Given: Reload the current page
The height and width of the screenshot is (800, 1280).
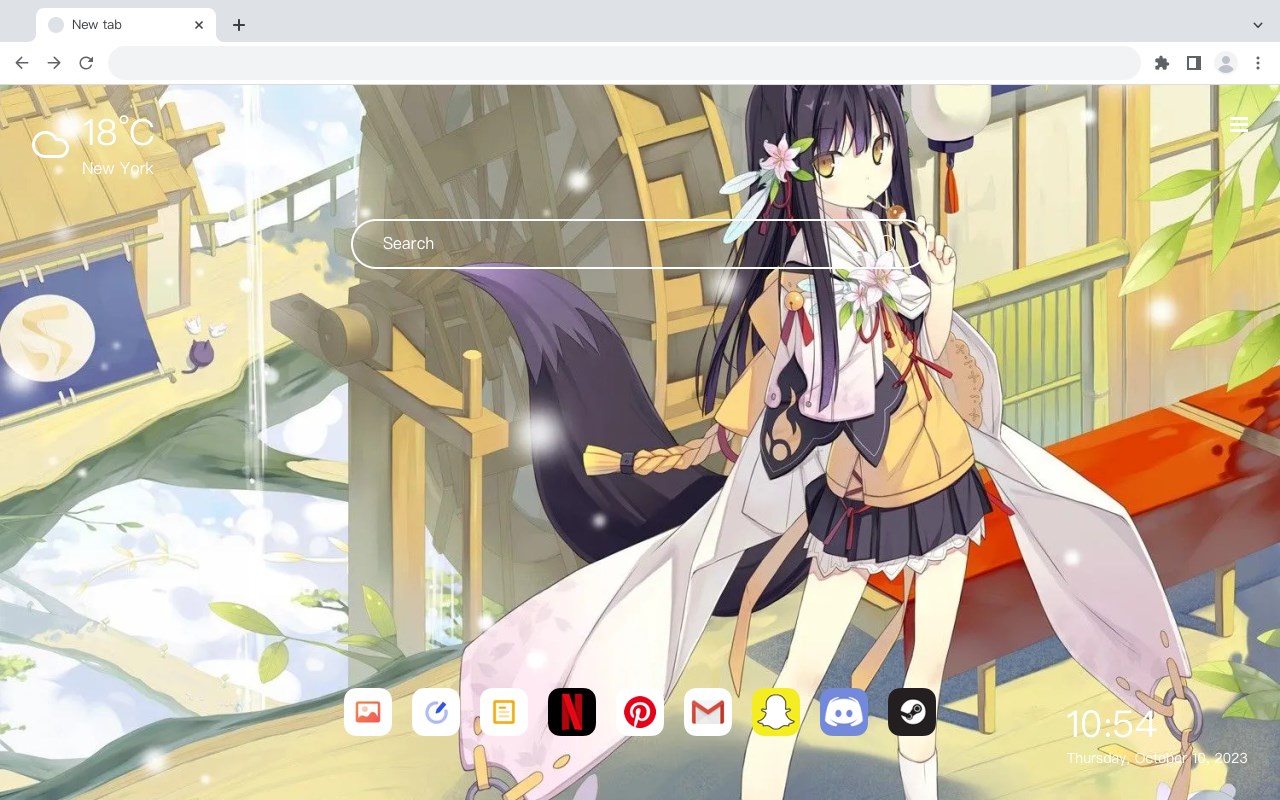Looking at the screenshot, I should click(86, 63).
